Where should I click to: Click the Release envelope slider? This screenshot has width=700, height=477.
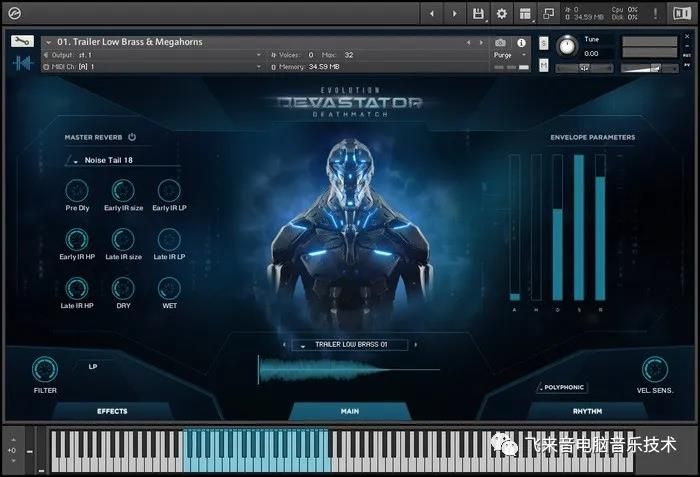pyautogui.click(x=600, y=228)
